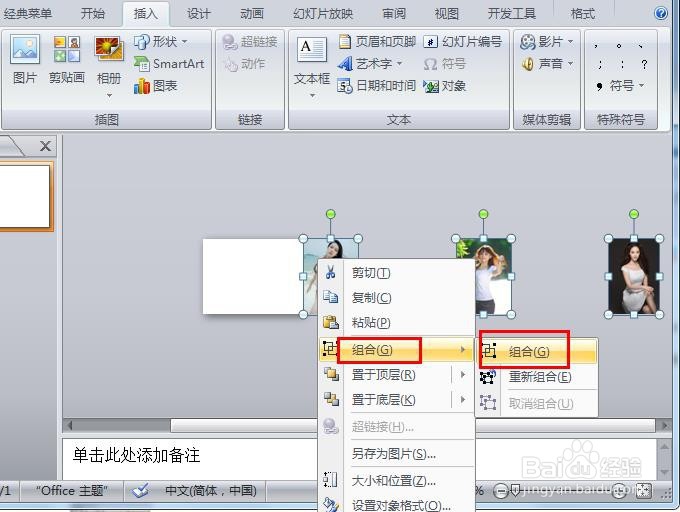Switch to the 视图 tab

pyautogui.click(x=447, y=13)
